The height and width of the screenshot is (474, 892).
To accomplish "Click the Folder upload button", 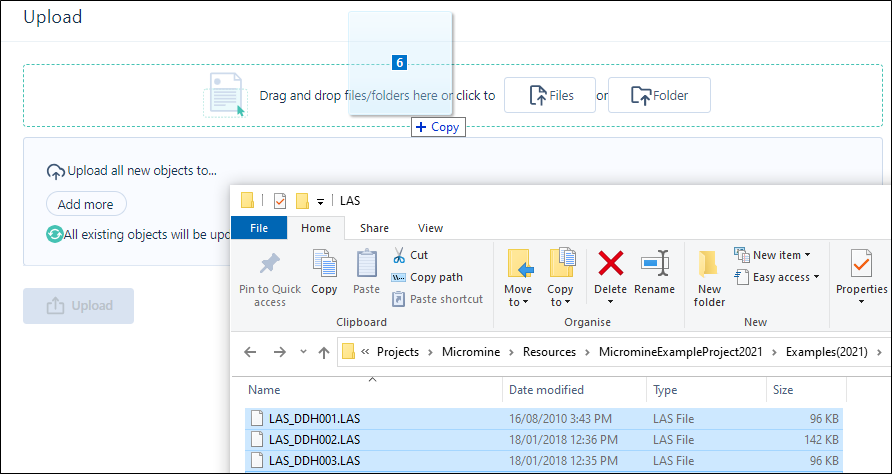I will pos(659,96).
